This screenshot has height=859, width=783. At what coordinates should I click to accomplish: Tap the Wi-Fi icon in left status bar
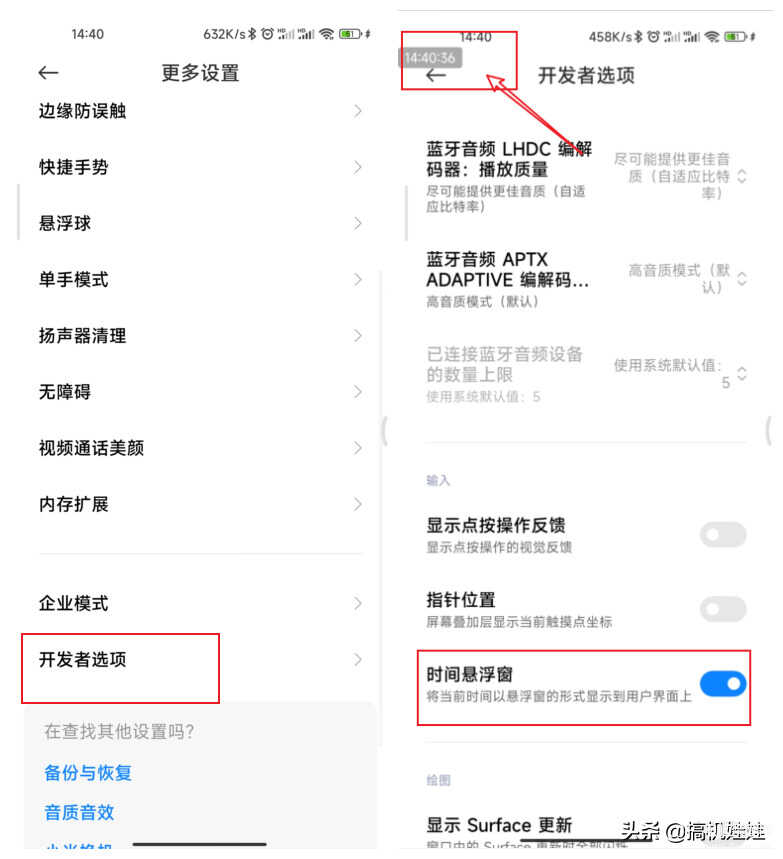[x=327, y=34]
